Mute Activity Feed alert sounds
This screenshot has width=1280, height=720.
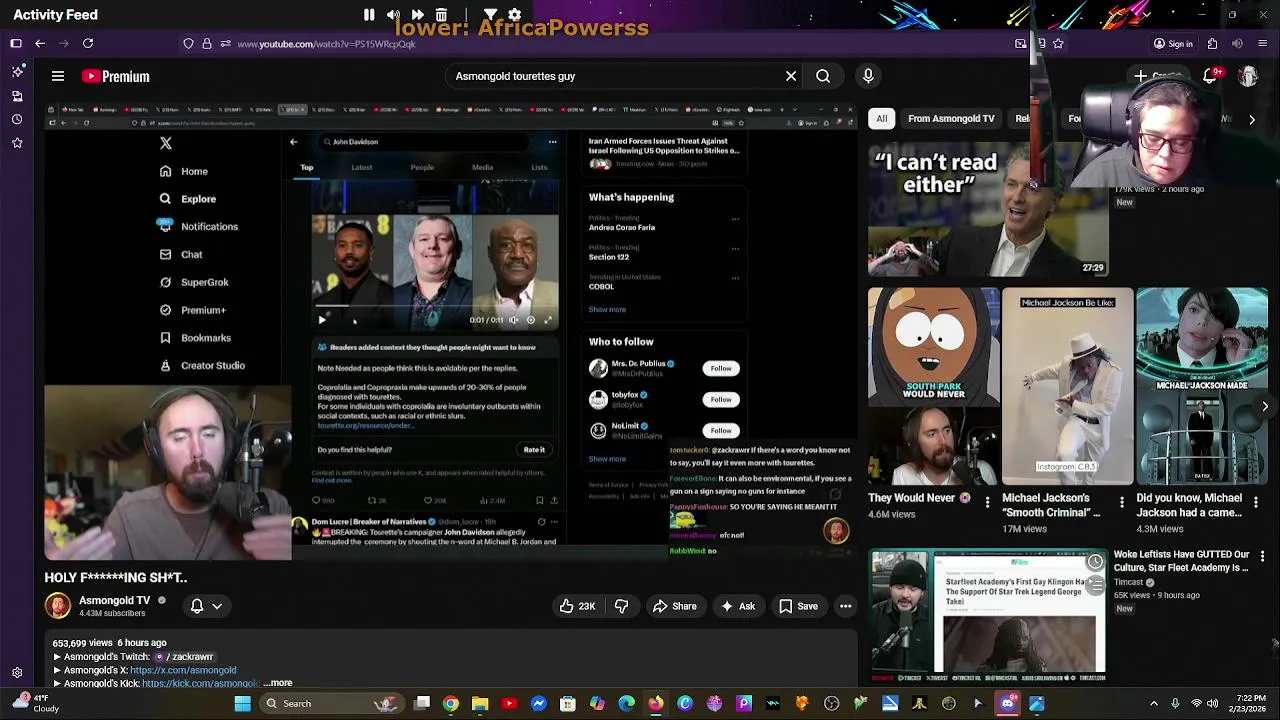pos(393,15)
